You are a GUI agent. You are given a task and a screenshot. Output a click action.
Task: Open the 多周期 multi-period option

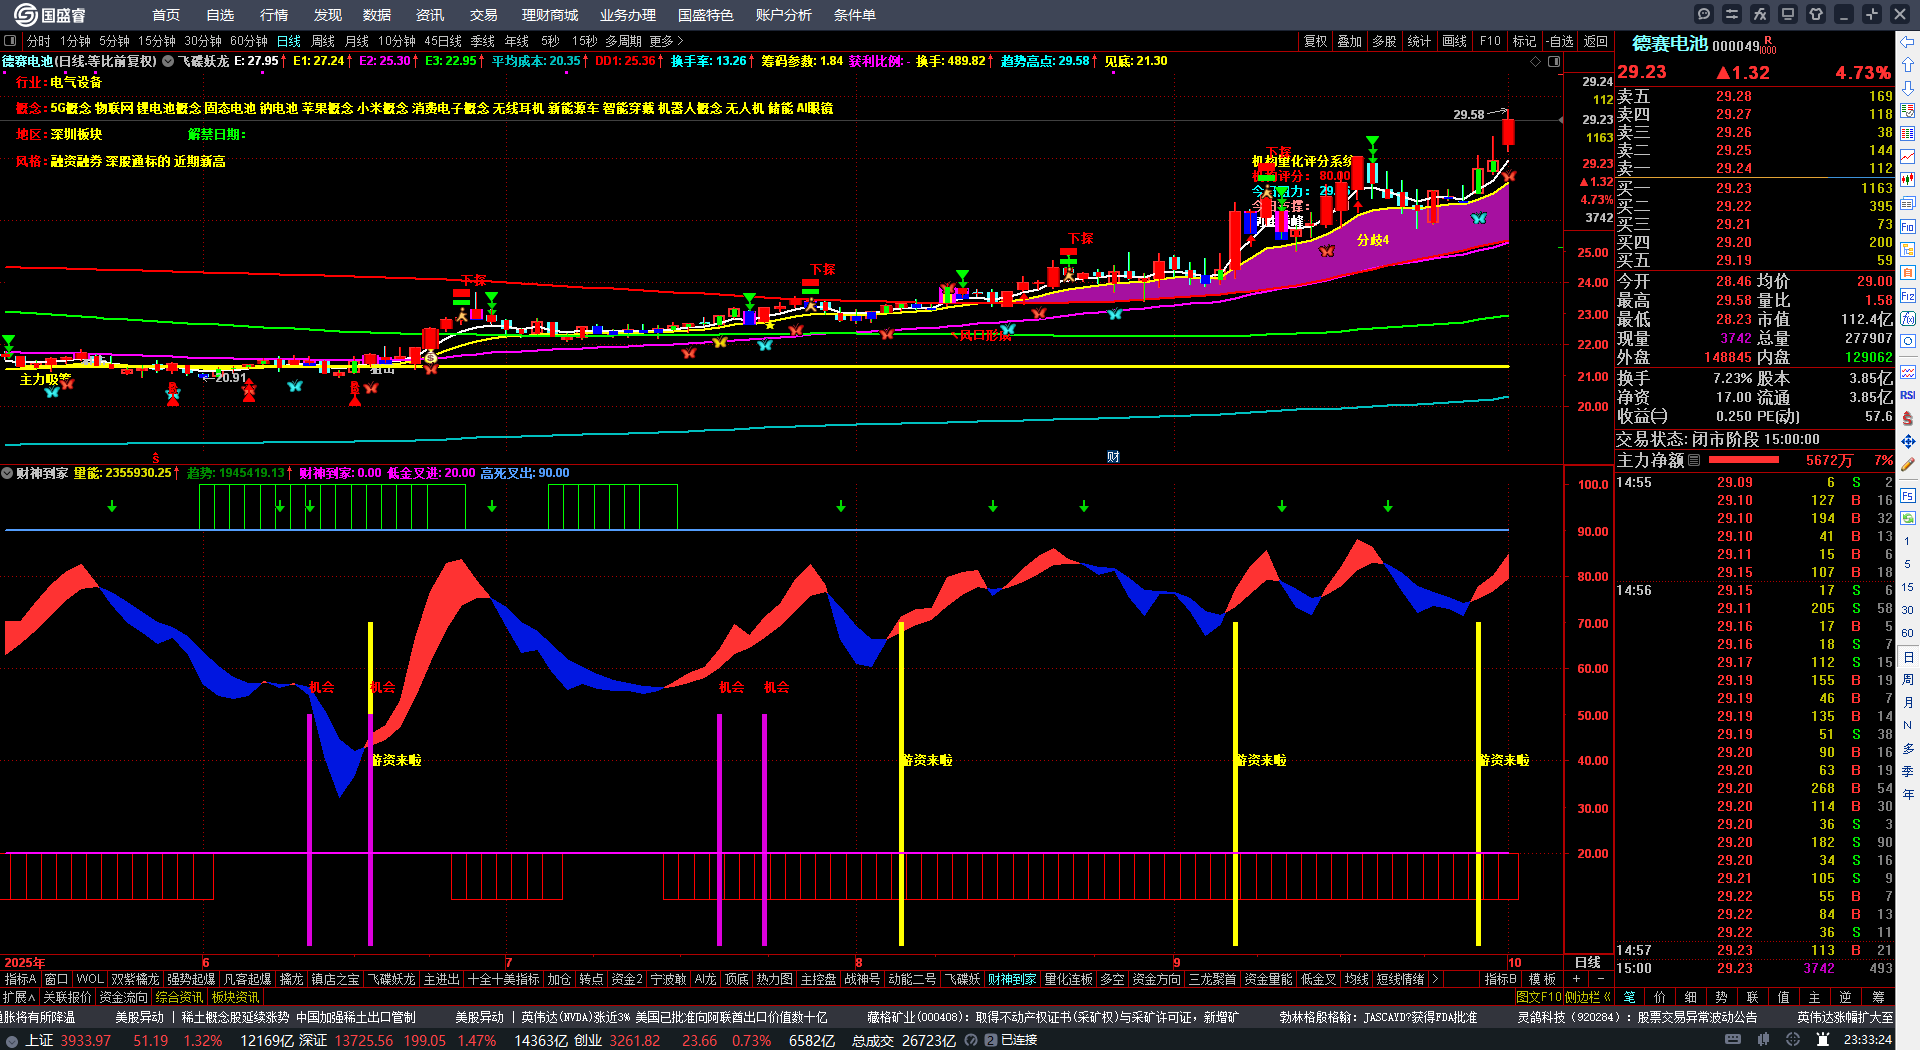click(x=623, y=41)
